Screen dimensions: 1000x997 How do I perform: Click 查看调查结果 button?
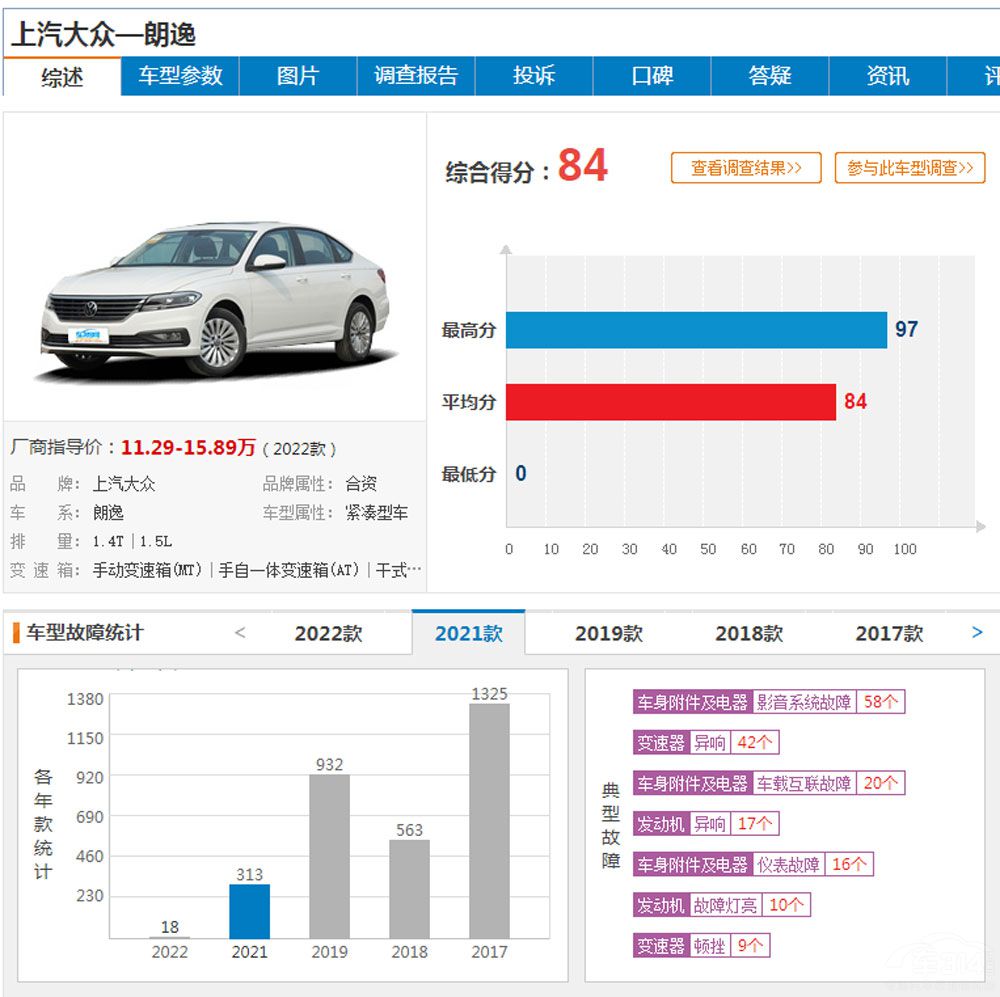[746, 168]
